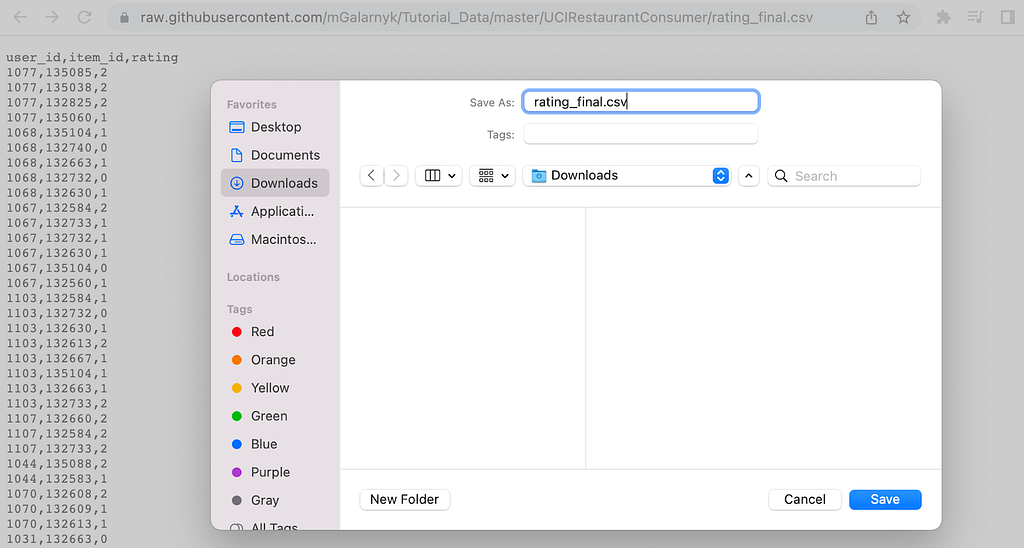Click the share icon in address bar
This screenshot has width=1024, height=548.
(871, 18)
